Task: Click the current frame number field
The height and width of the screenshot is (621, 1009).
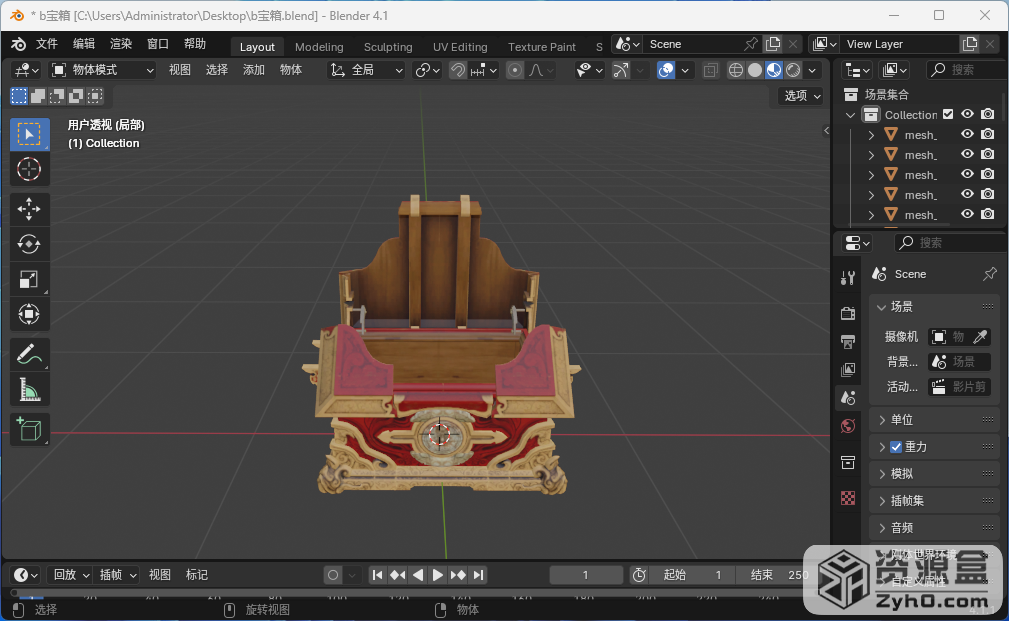Action: [586, 575]
